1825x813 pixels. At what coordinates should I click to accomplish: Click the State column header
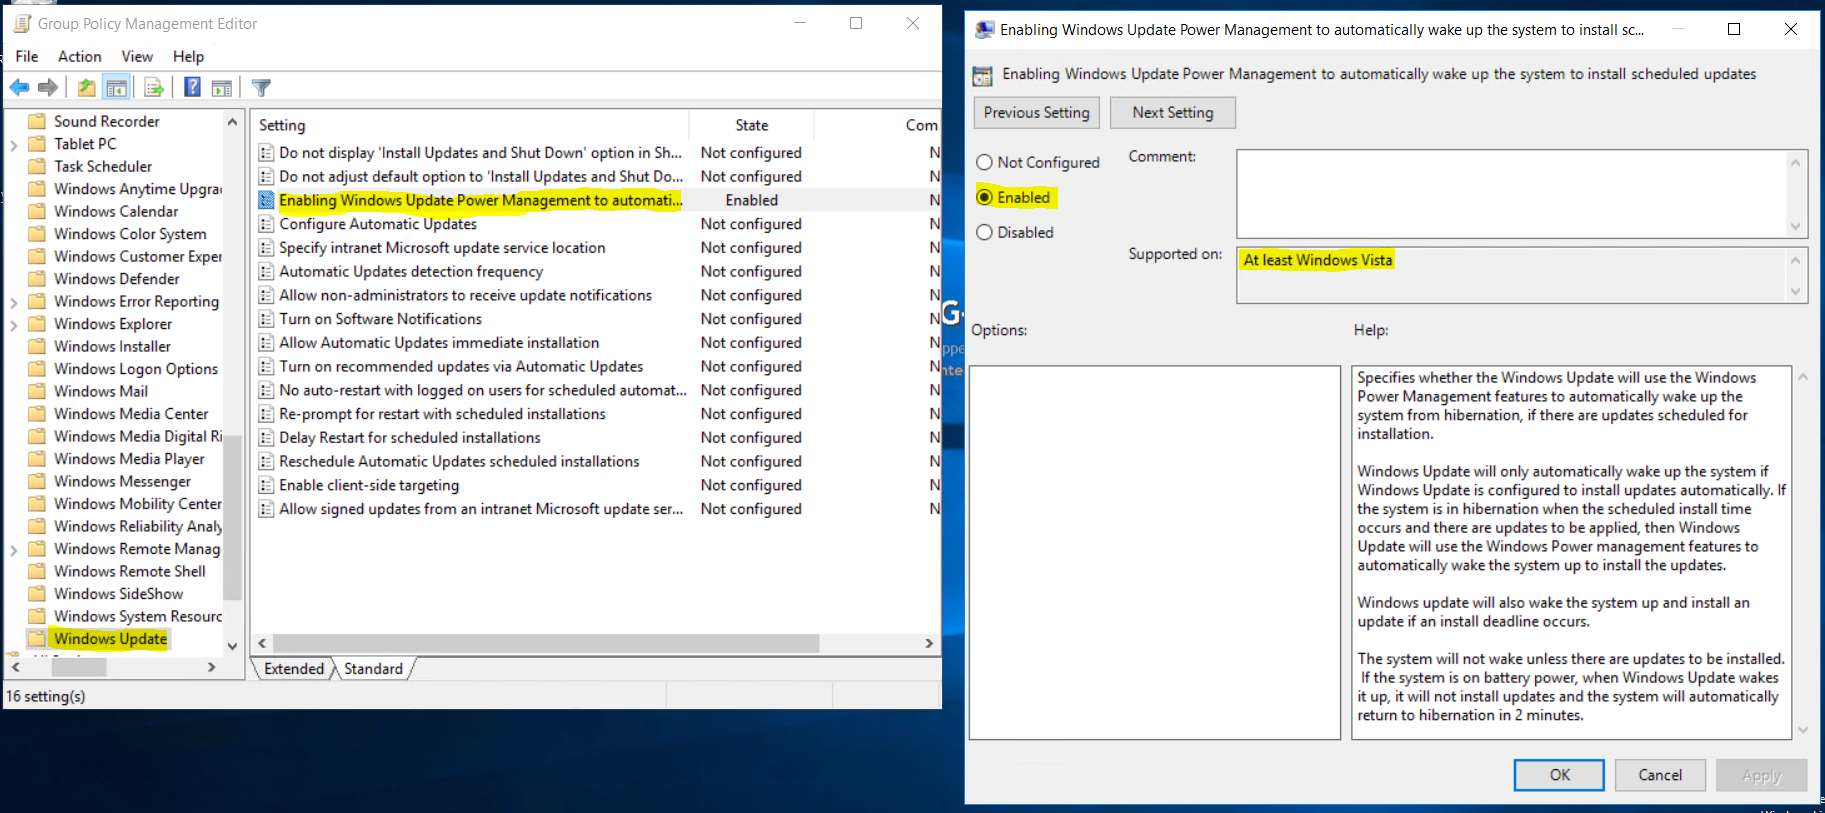(x=752, y=125)
